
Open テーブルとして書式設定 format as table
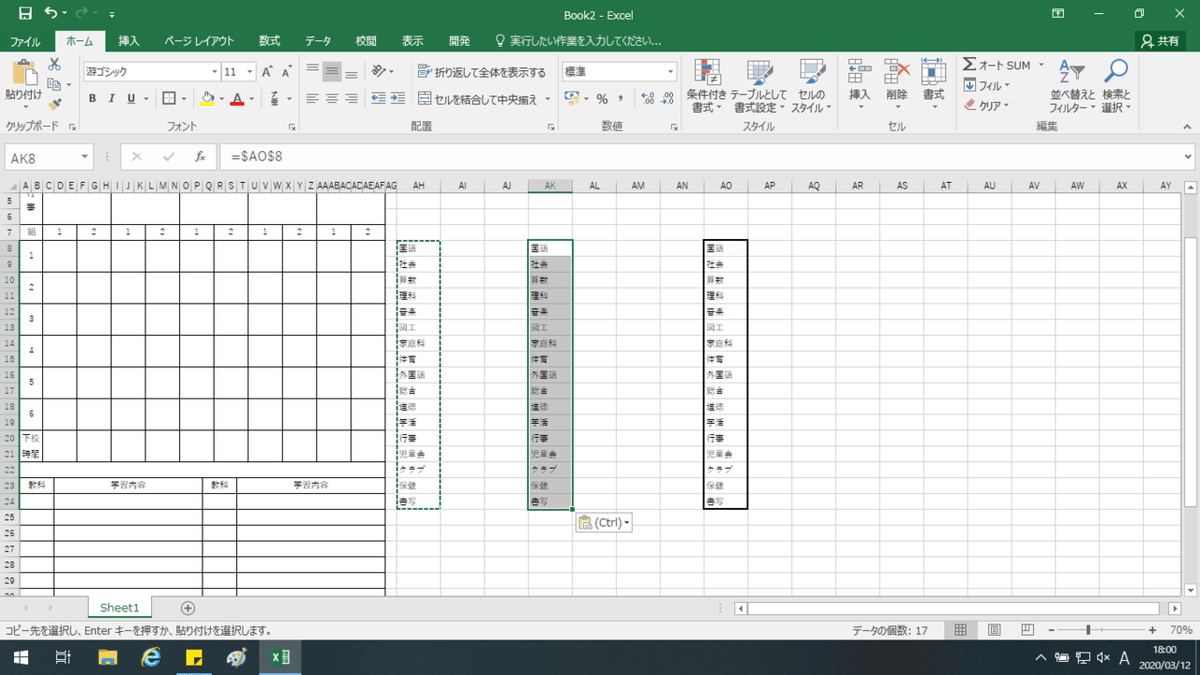(758, 85)
